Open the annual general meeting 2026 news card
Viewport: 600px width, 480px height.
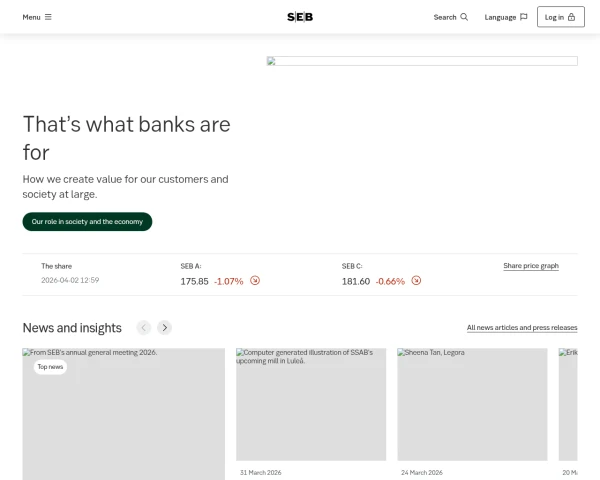pos(124,414)
